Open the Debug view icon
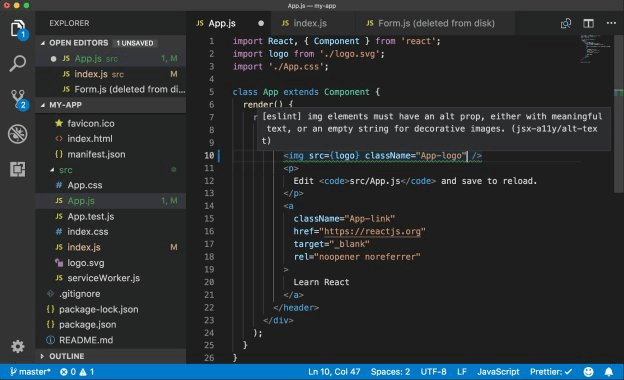Viewport: 624px width, 380px height. (x=18, y=134)
